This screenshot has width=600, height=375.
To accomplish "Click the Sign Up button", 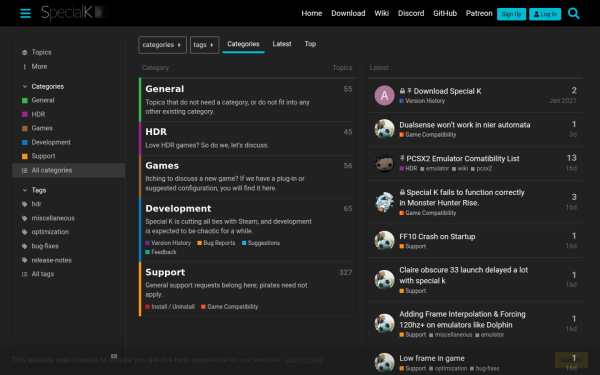I will pyautogui.click(x=511, y=14).
